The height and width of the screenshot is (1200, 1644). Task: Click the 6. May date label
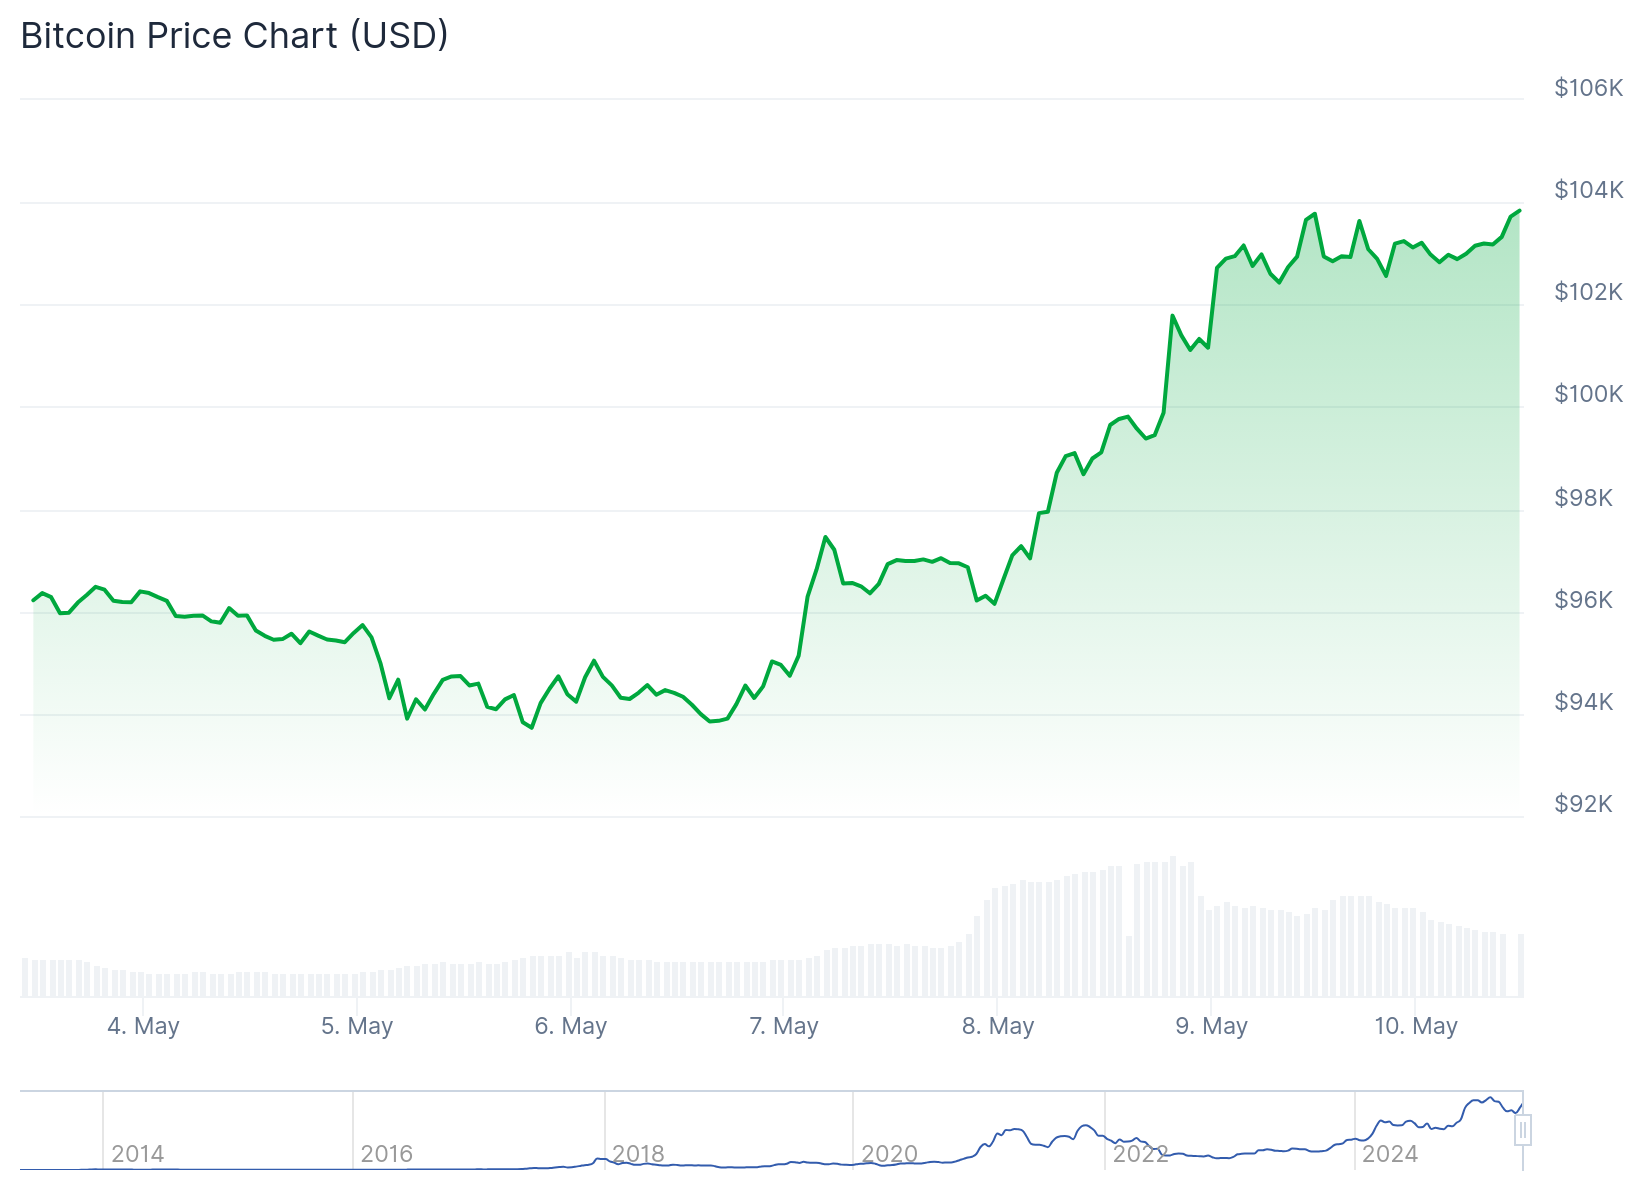pyautogui.click(x=571, y=1026)
